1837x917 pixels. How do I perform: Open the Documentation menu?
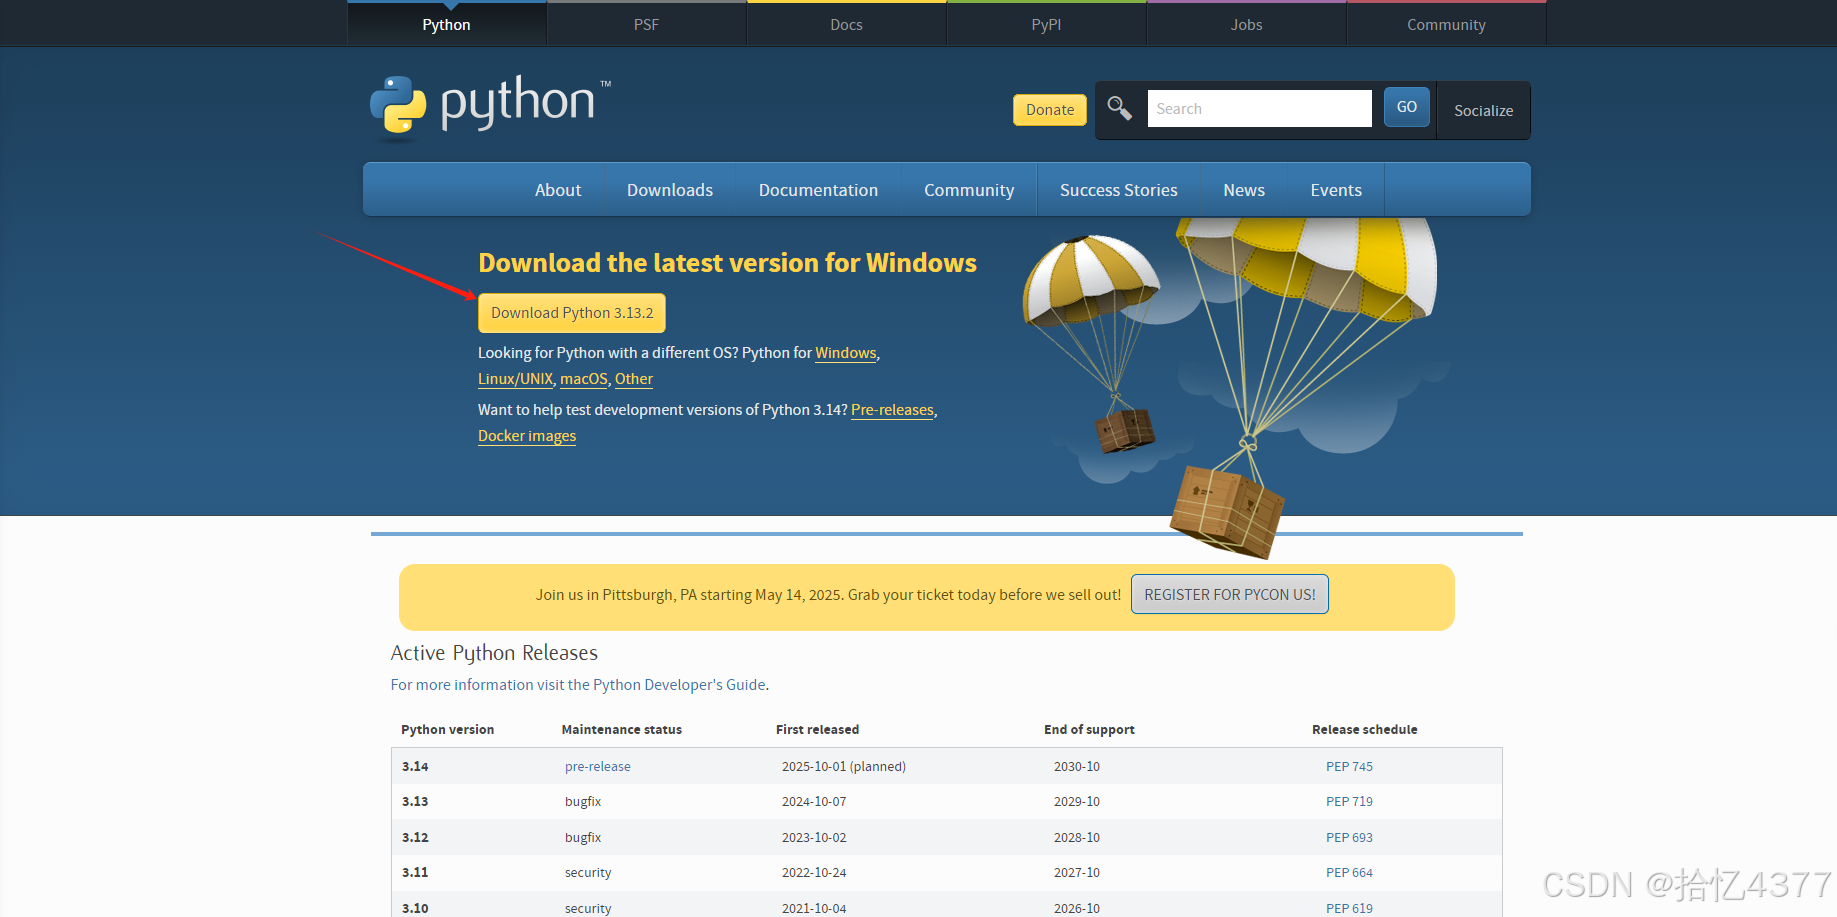pyautogui.click(x=818, y=189)
